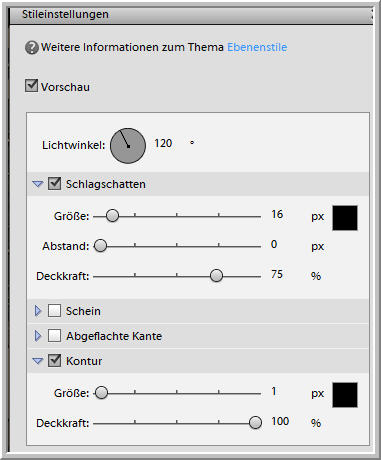Open the Ebenenstile help link
This screenshot has height=460, width=381.
click(x=257, y=47)
